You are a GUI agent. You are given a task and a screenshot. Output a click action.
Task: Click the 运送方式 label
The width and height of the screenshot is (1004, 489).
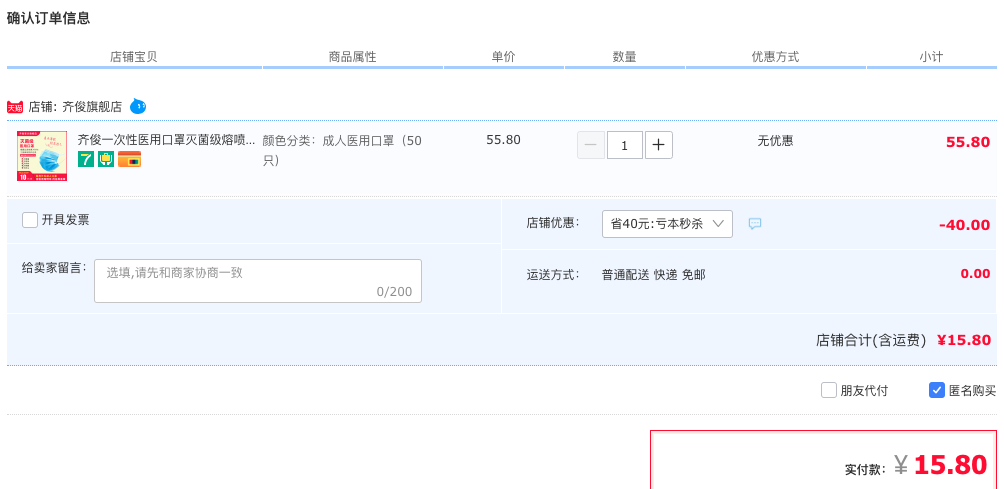tap(553, 275)
